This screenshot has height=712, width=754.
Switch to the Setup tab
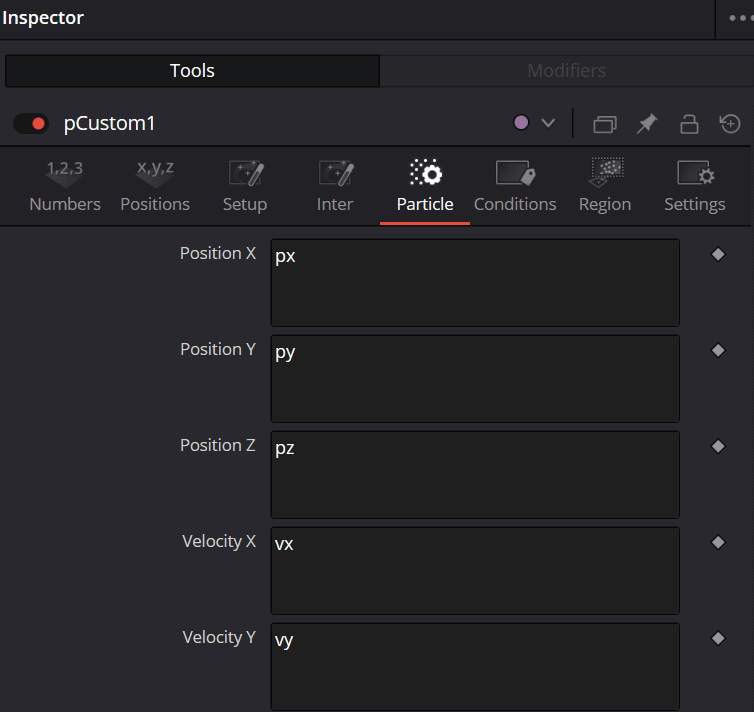point(245,186)
